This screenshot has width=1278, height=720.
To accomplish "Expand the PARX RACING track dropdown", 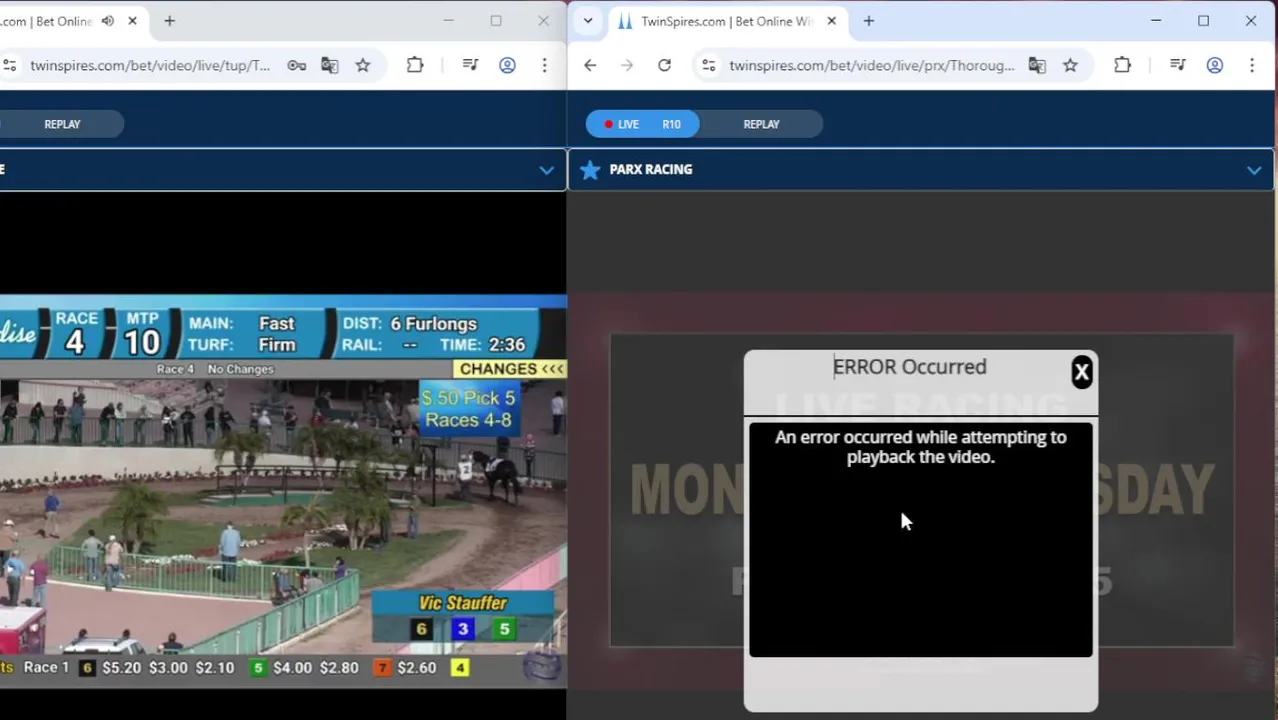I will point(1254,170).
